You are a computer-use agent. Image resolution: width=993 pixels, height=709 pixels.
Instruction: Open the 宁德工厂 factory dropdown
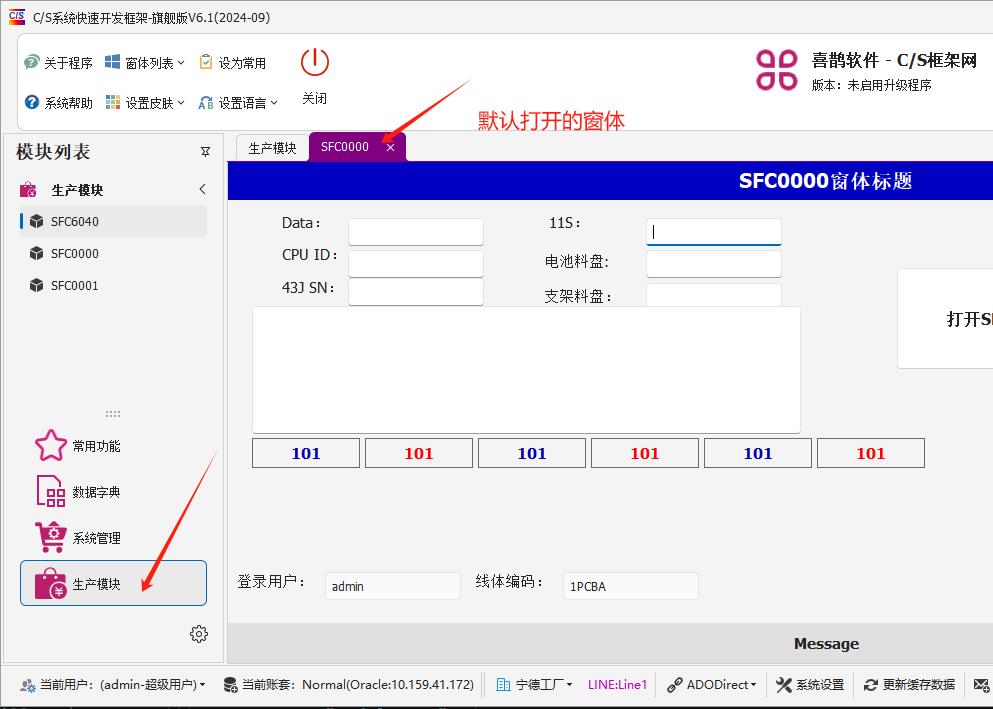click(x=537, y=685)
